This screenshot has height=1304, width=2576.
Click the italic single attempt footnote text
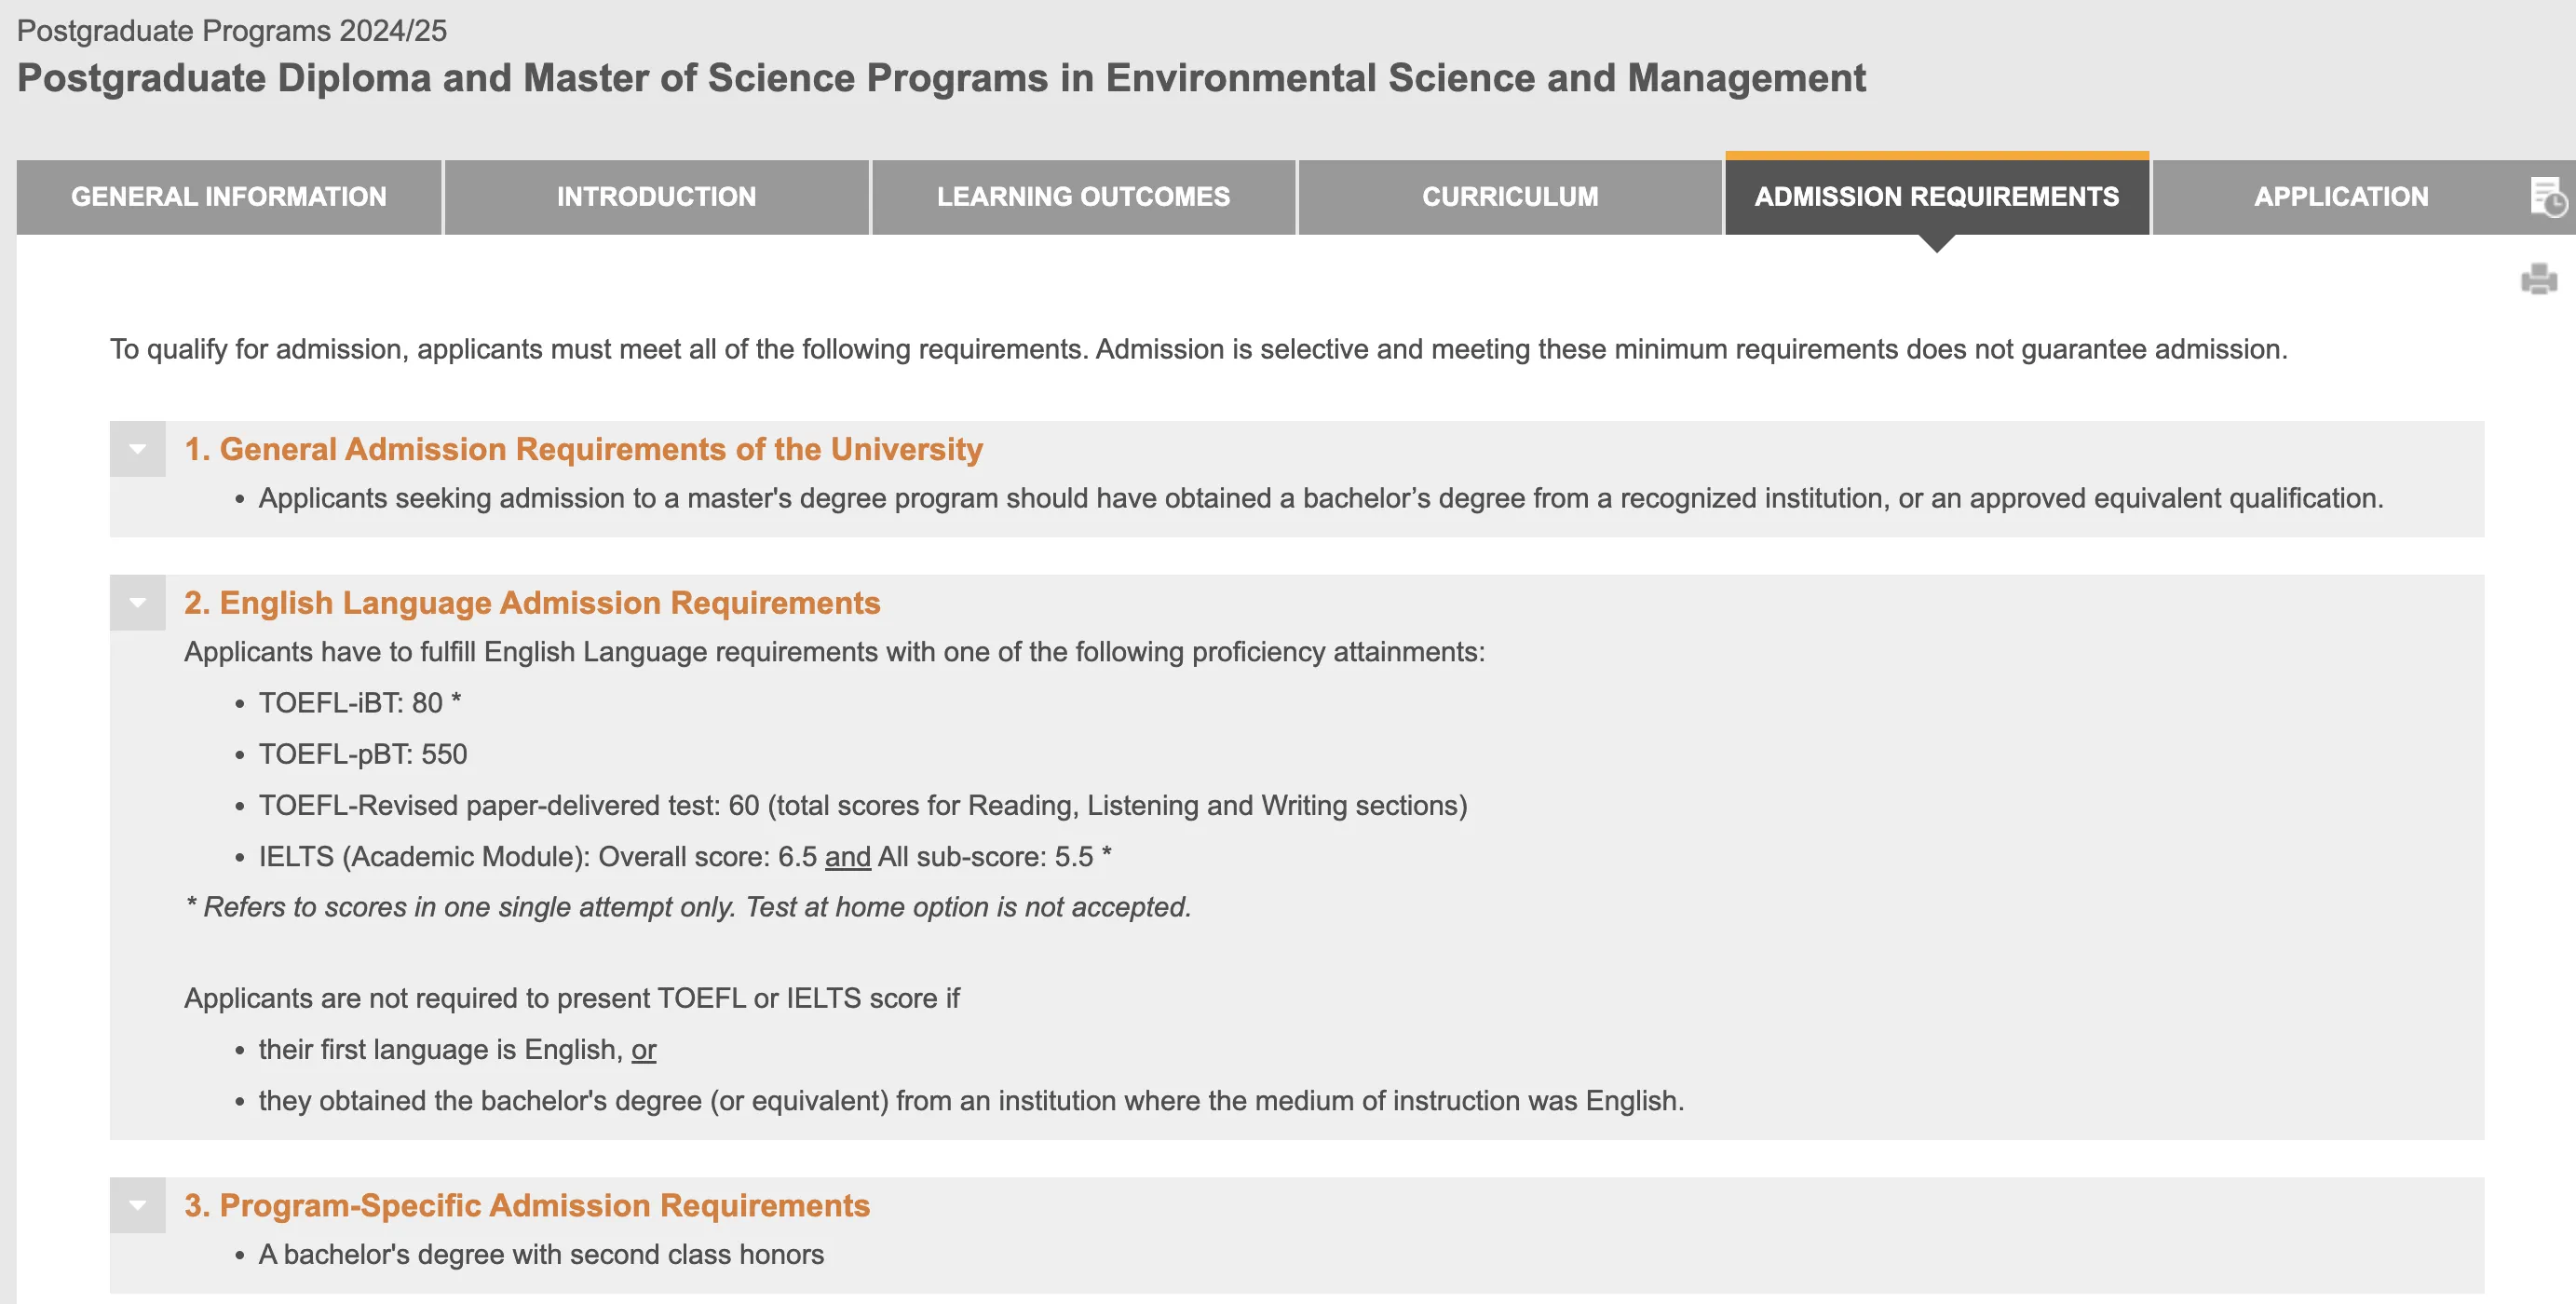point(688,907)
